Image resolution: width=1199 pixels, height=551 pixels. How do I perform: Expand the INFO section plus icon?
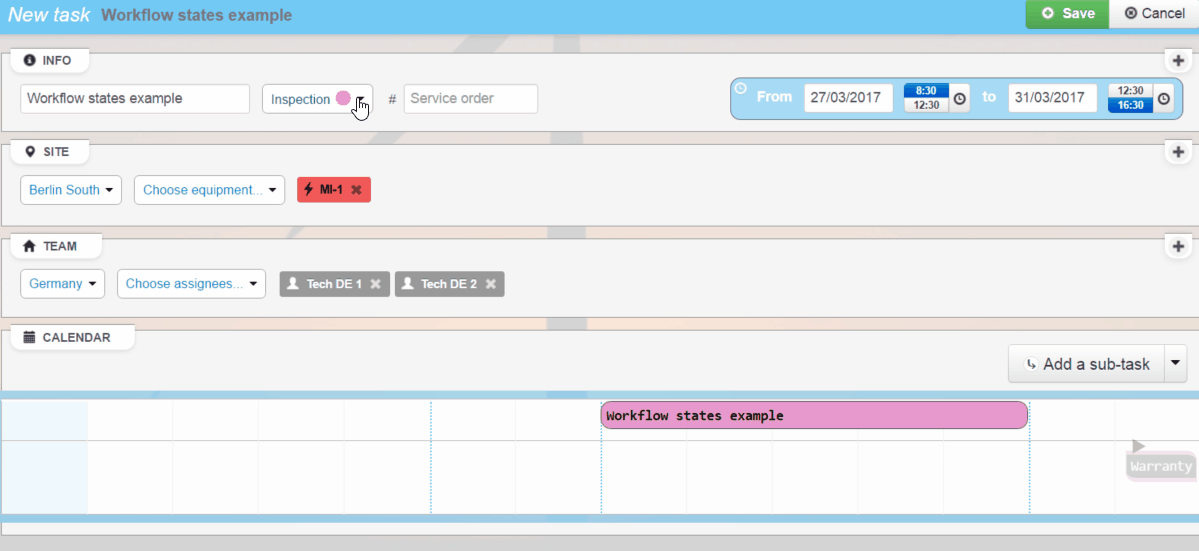(1178, 61)
